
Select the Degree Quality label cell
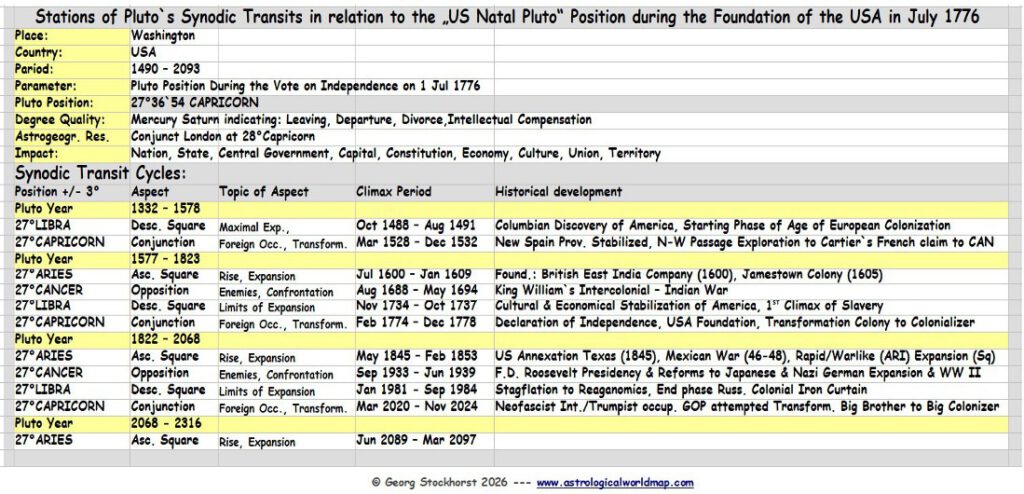click(x=71, y=120)
